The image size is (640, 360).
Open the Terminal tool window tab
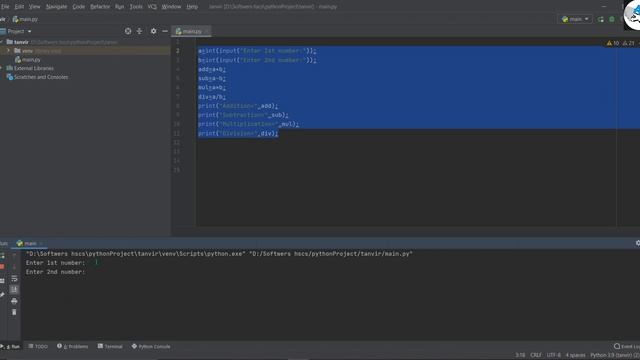(x=110, y=347)
